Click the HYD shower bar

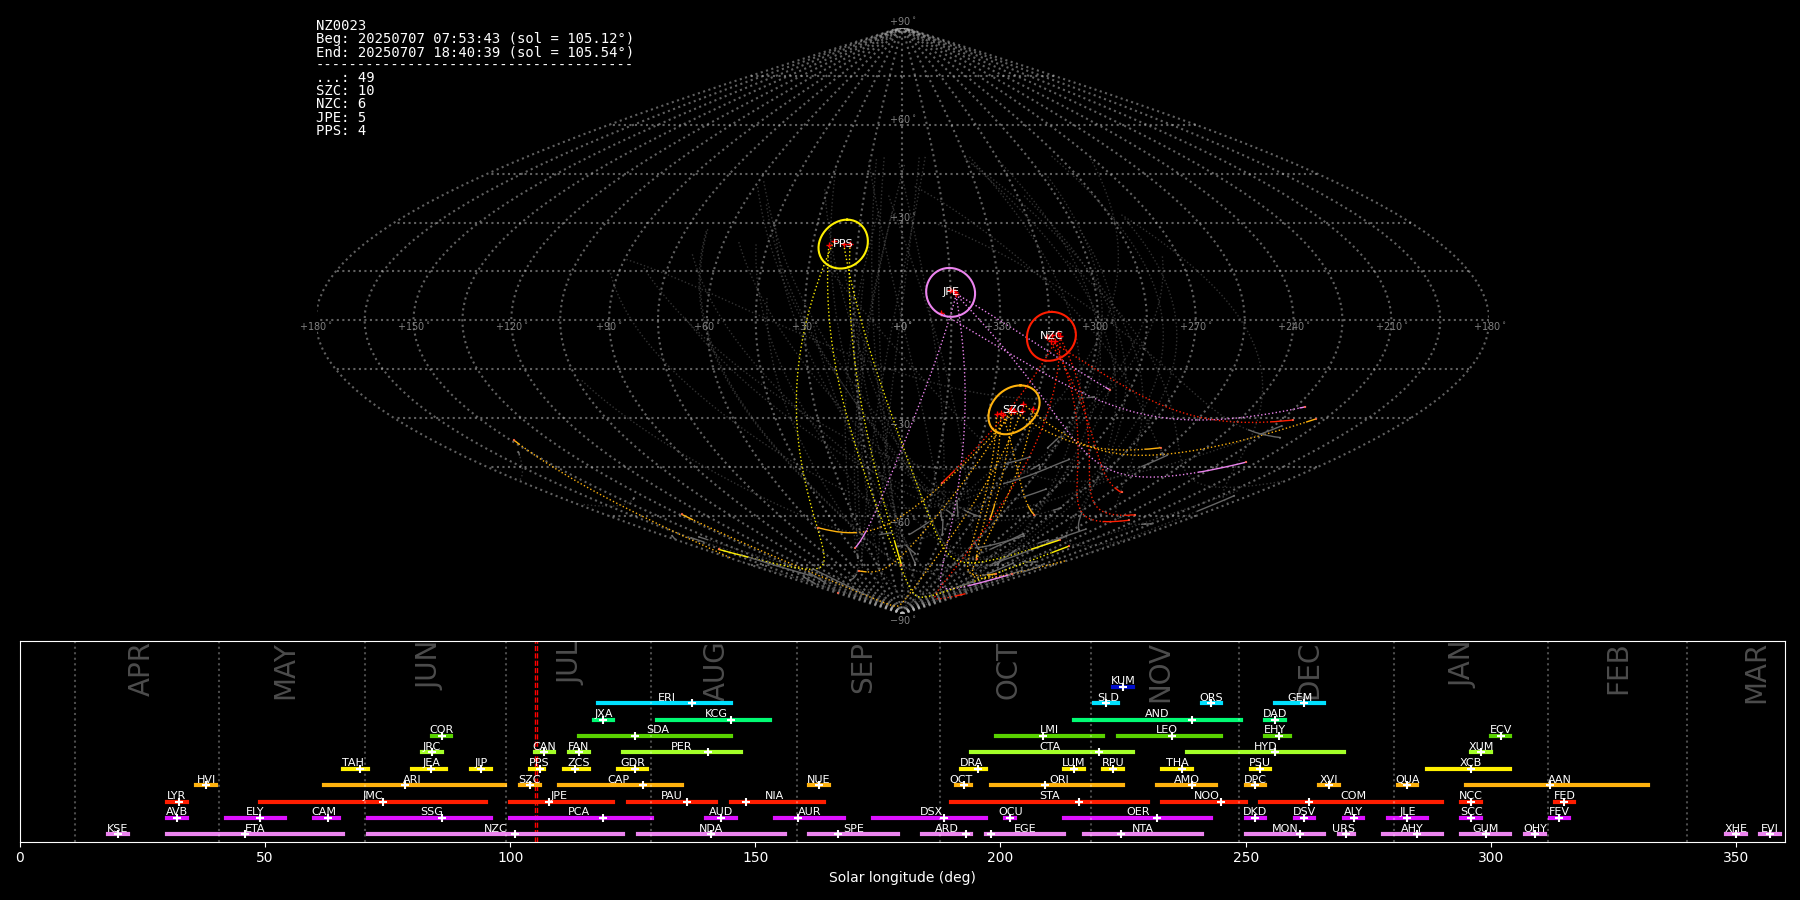pyautogui.click(x=1265, y=752)
